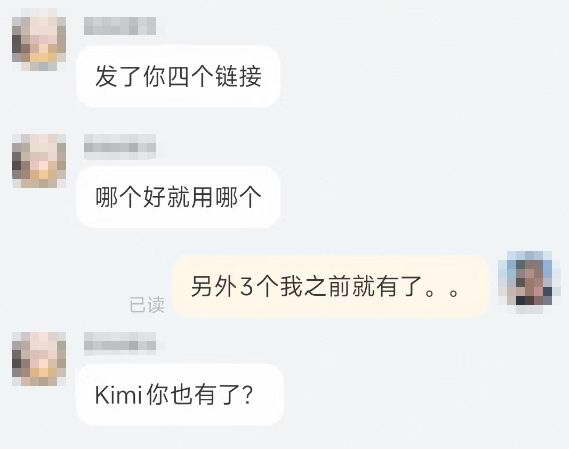
Task: Select the 发了你四个链接 message bubble
Action: [x=178, y=76]
